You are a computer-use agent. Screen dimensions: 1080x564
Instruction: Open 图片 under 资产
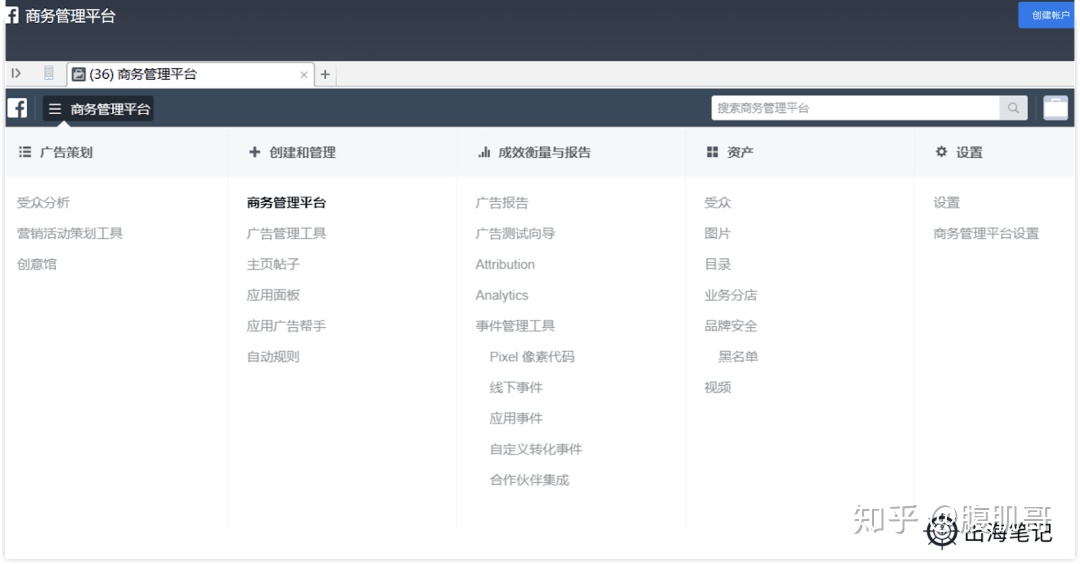click(x=718, y=233)
